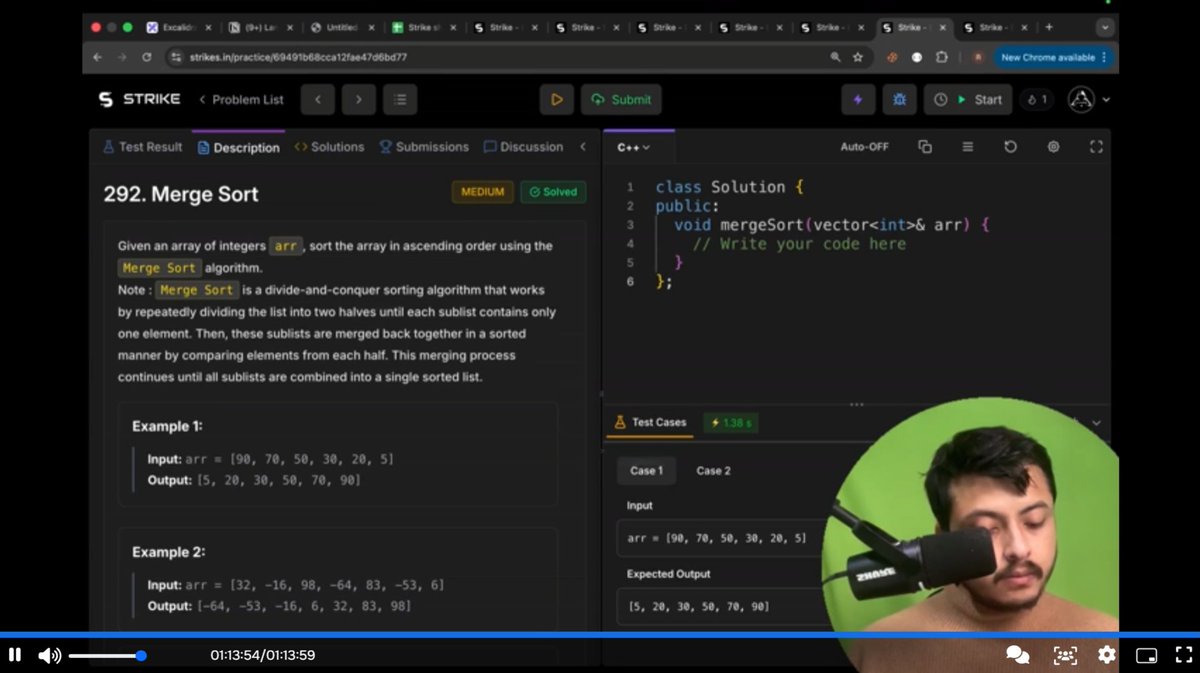Collapse the test cases panel chevron
The image size is (1200, 673).
tap(1096, 423)
